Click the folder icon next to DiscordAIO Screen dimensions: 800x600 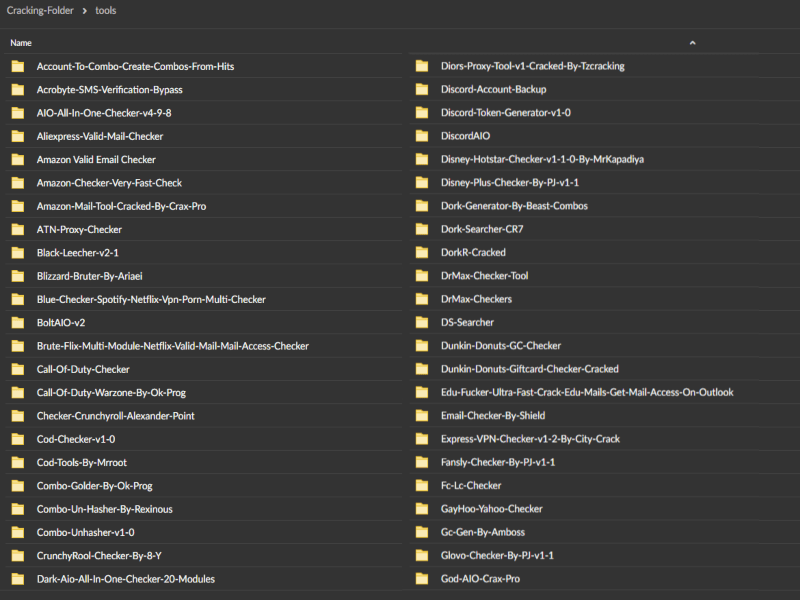[x=421, y=136]
